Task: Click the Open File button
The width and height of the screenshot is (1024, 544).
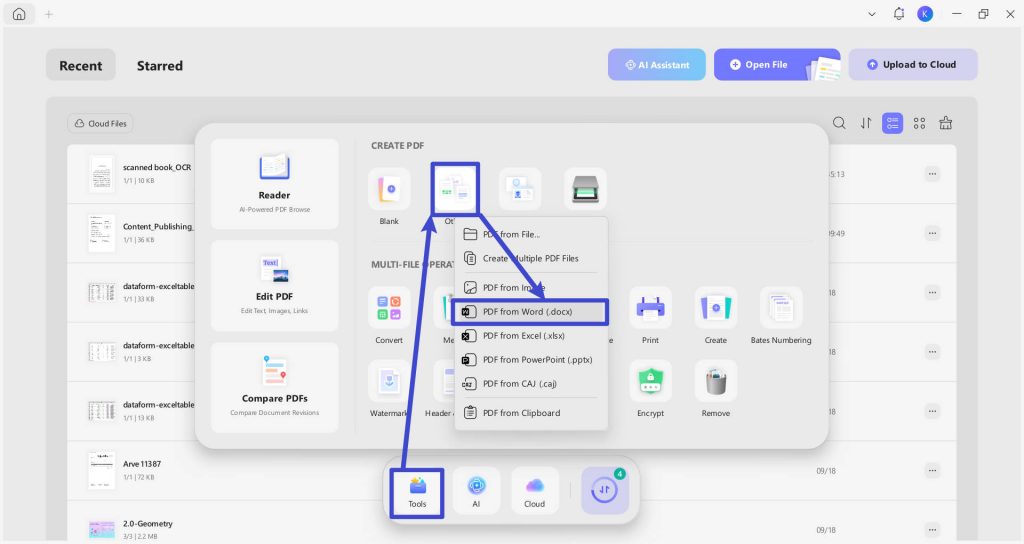Action: pyautogui.click(x=777, y=65)
